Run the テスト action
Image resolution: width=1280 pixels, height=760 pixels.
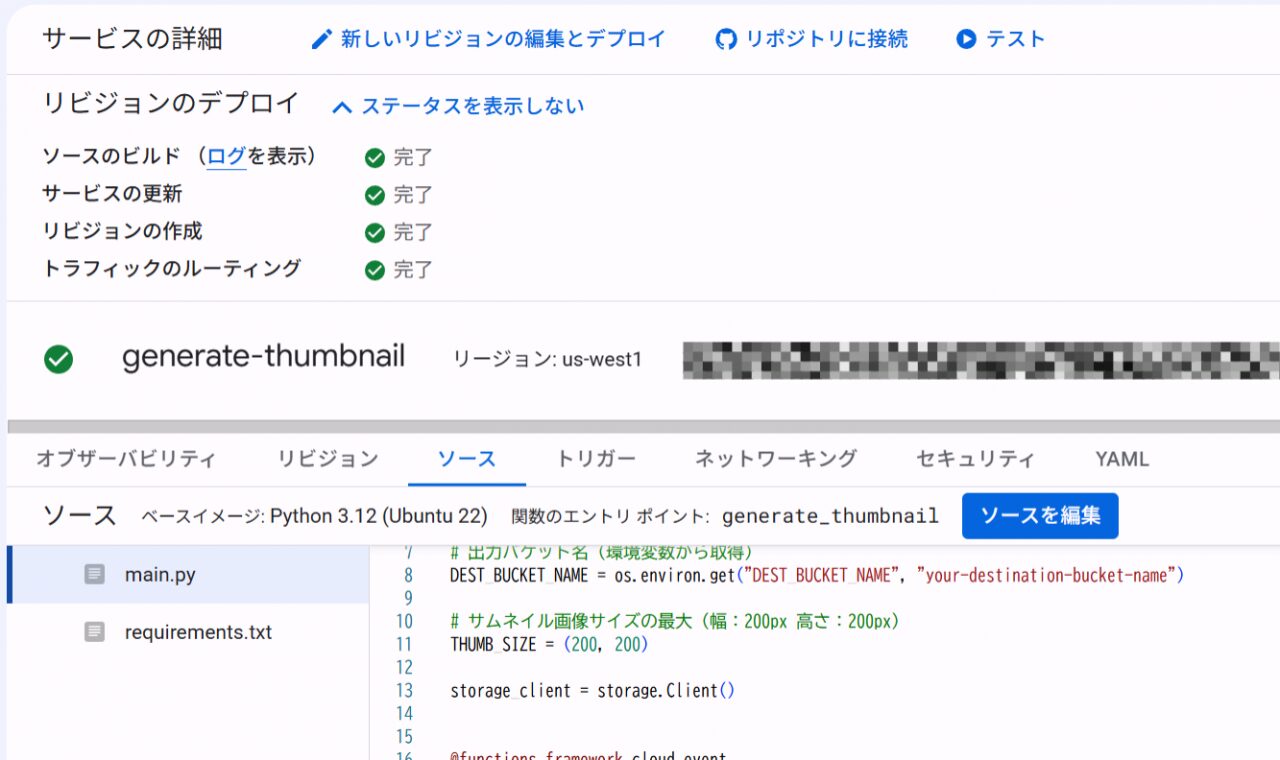click(1000, 39)
